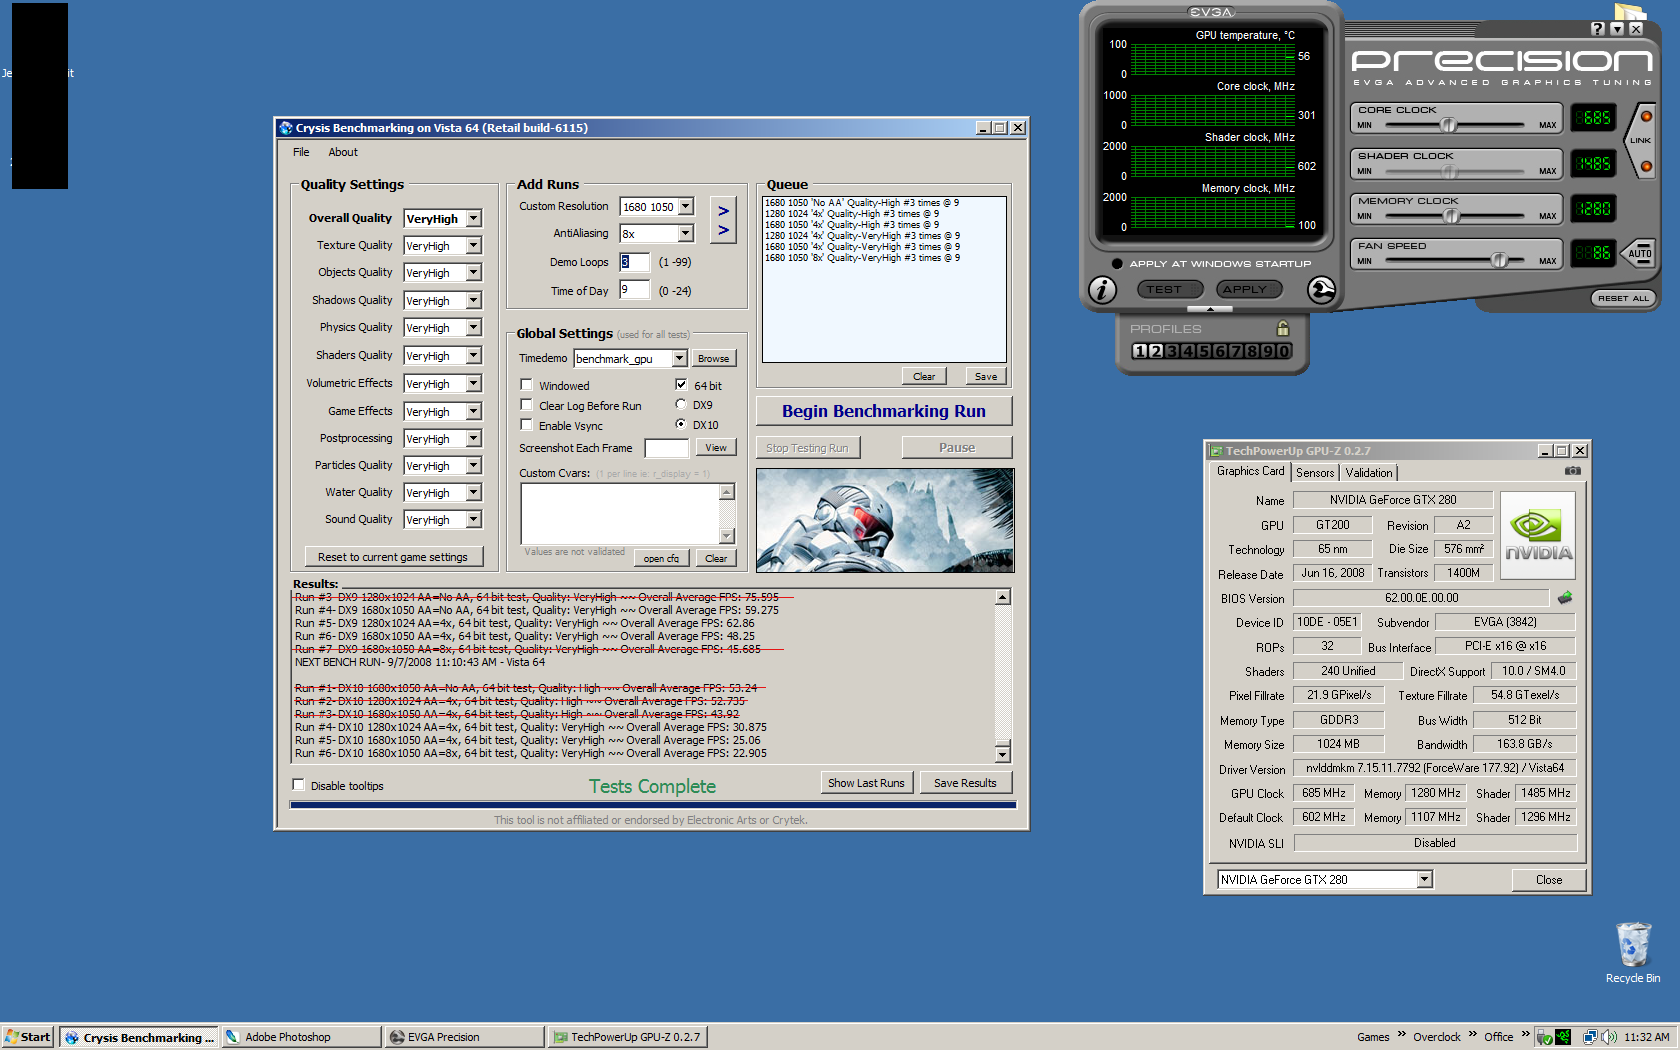Enable Clear Log Before Run
The image size is (1680, 1050).
coord(526,405)
